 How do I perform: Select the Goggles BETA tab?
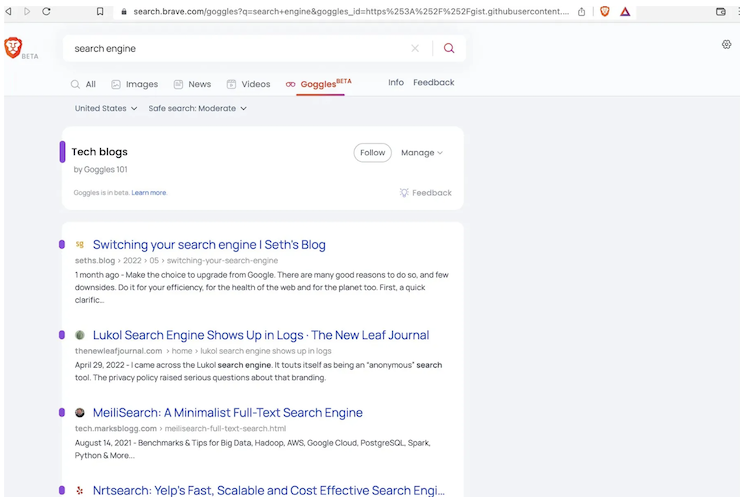[x=319, y=84]
